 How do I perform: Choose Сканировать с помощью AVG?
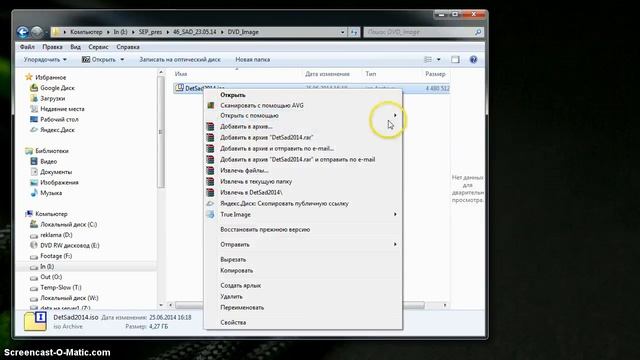303,105
